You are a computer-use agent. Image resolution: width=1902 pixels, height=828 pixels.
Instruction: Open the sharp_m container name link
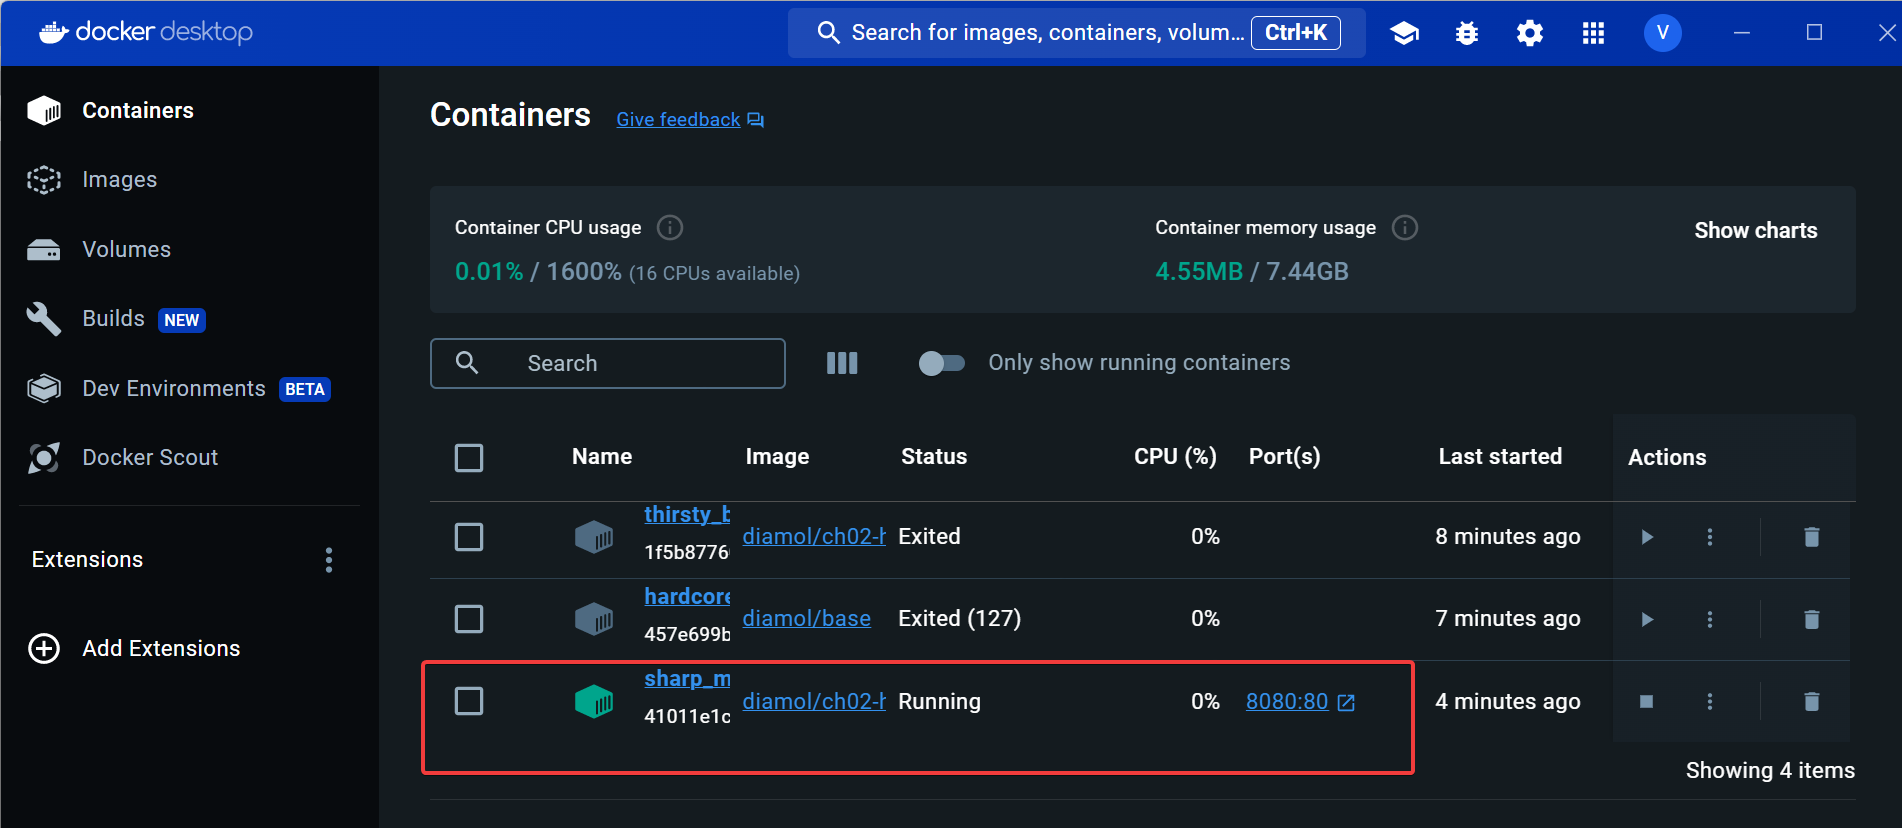pos(687,678)
